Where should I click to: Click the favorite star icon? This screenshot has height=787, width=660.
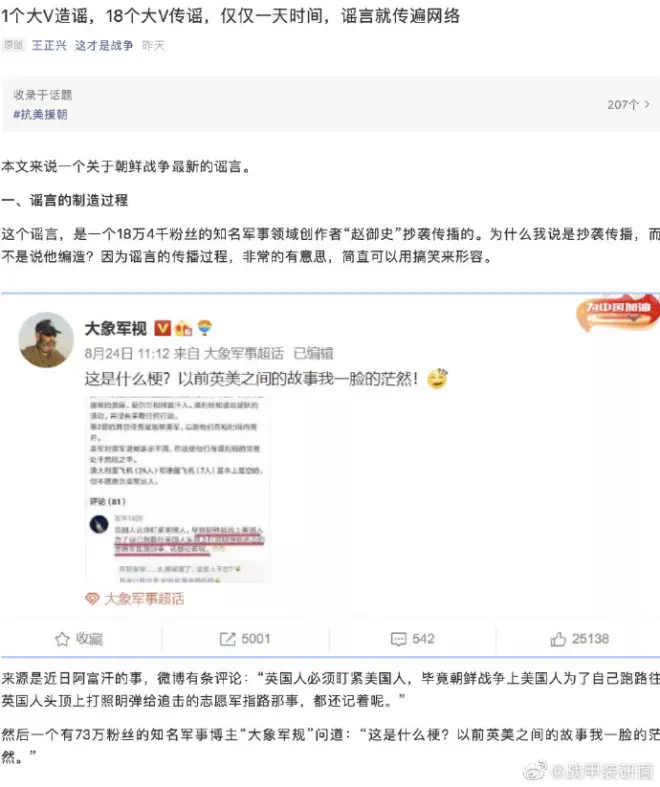pyautogui.click(x=62, y=639)
